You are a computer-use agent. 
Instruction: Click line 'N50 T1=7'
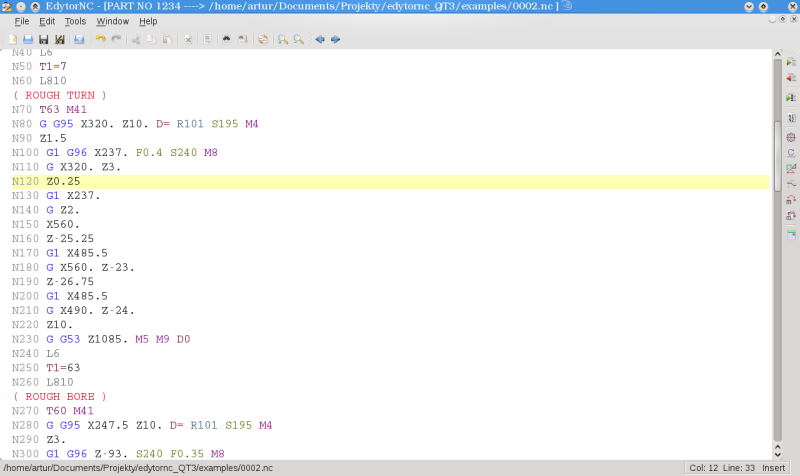point(39,66)
